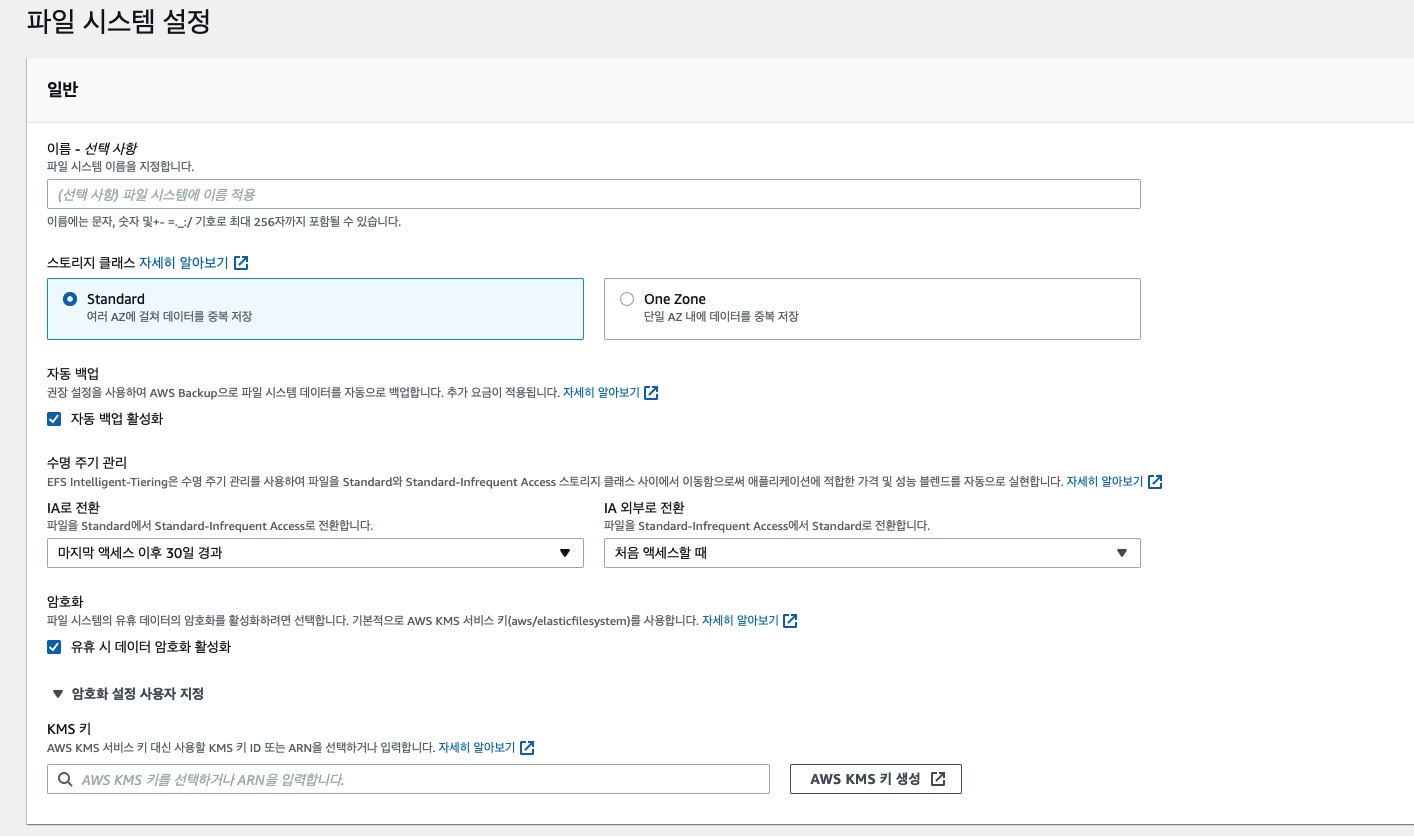Click the search magnifier icon in KMS field
This screenshot has height=836, width=1414.
click(x=65, y=779)
